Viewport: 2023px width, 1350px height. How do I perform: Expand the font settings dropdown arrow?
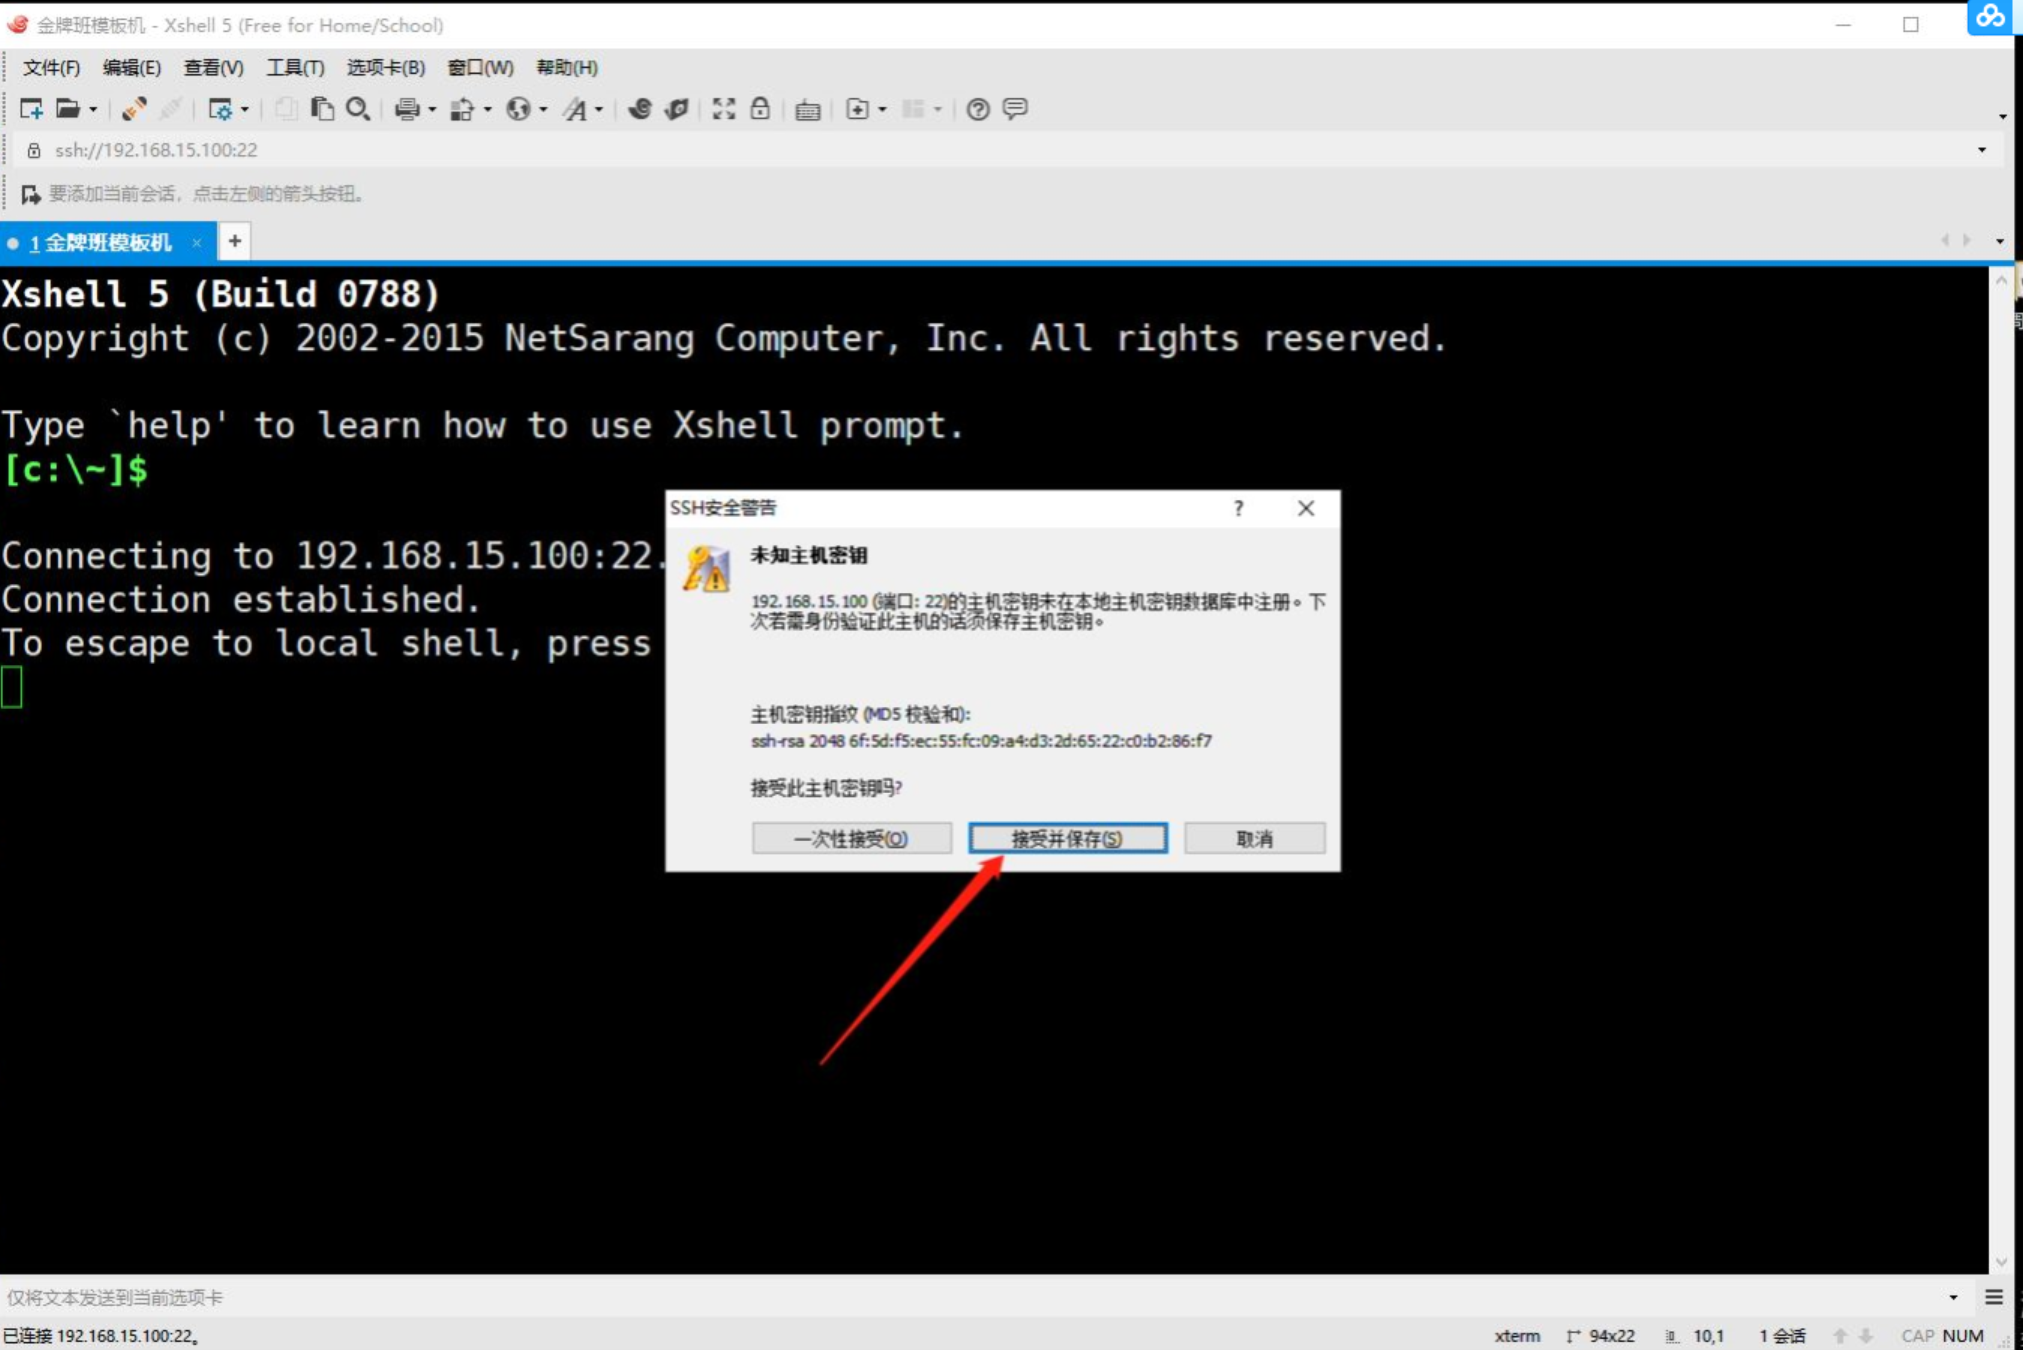[599, 110]
